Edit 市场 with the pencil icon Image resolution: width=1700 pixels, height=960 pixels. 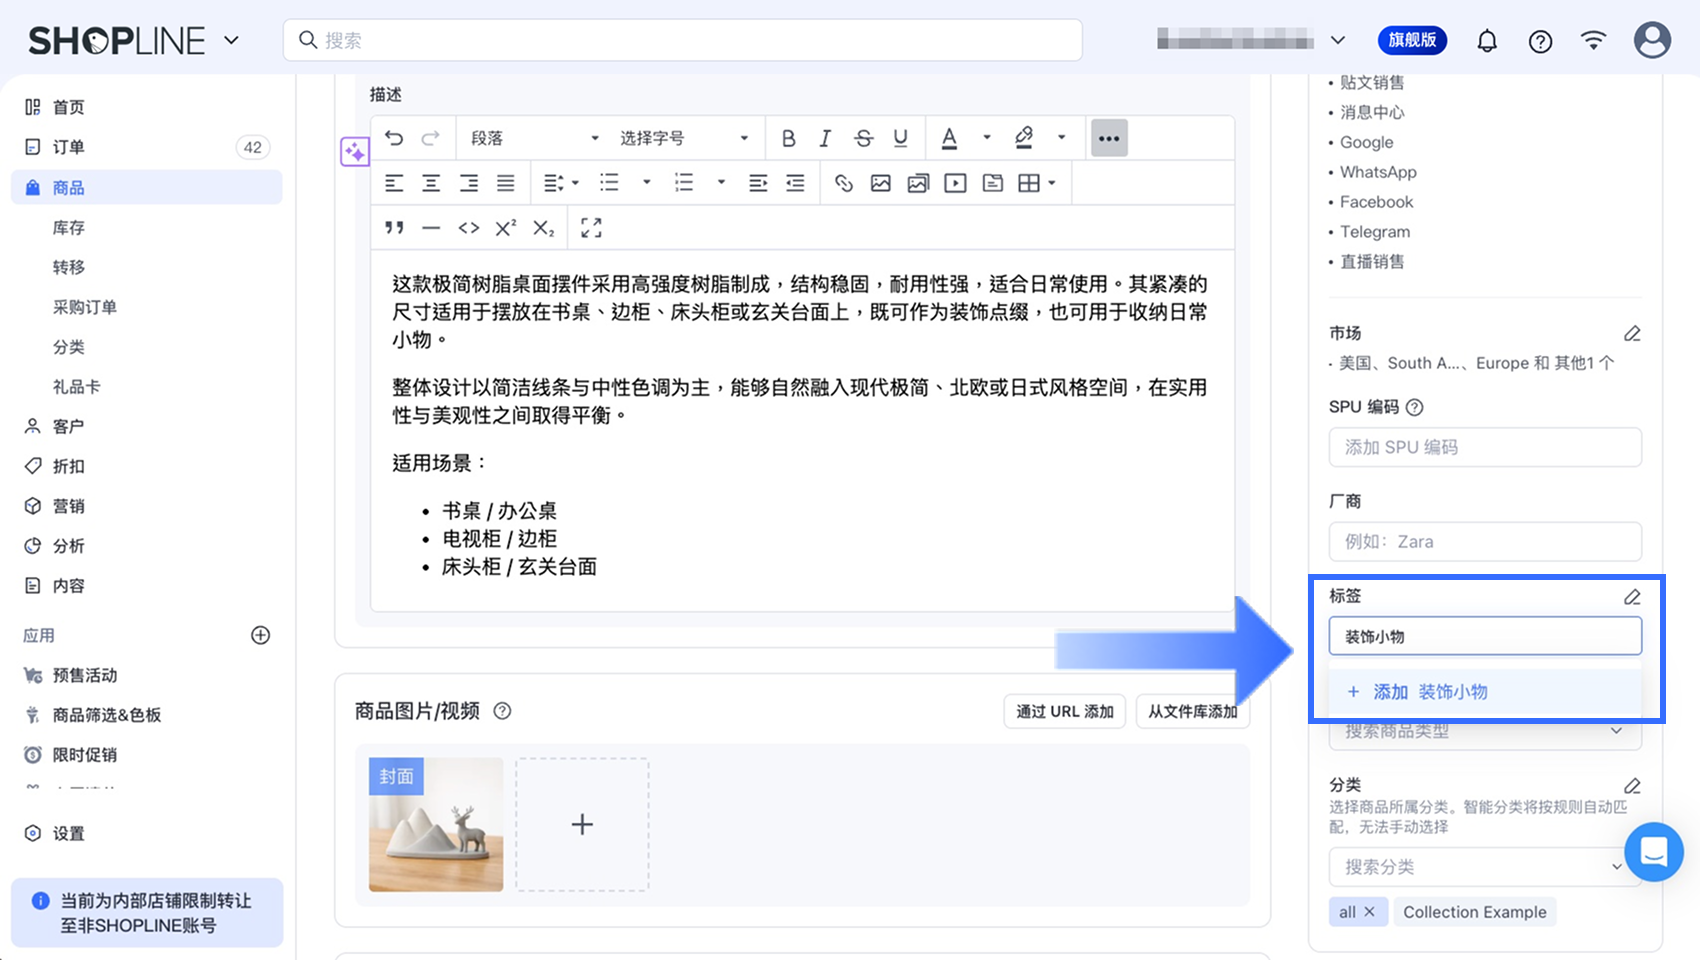click(1632, 333)
